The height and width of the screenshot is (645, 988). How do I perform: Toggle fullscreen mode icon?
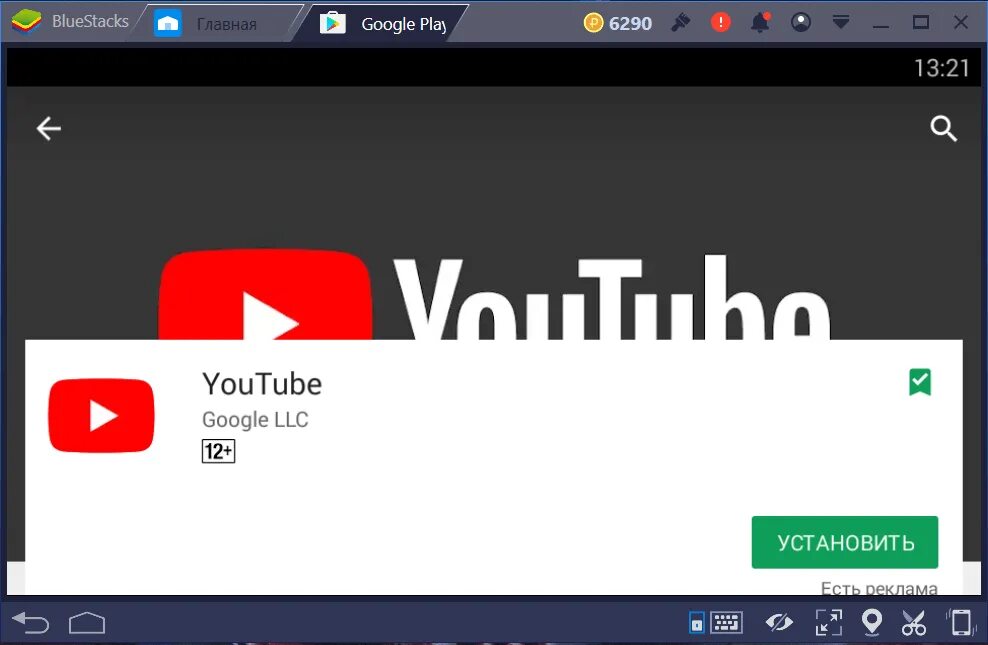(x=829, y=622)
